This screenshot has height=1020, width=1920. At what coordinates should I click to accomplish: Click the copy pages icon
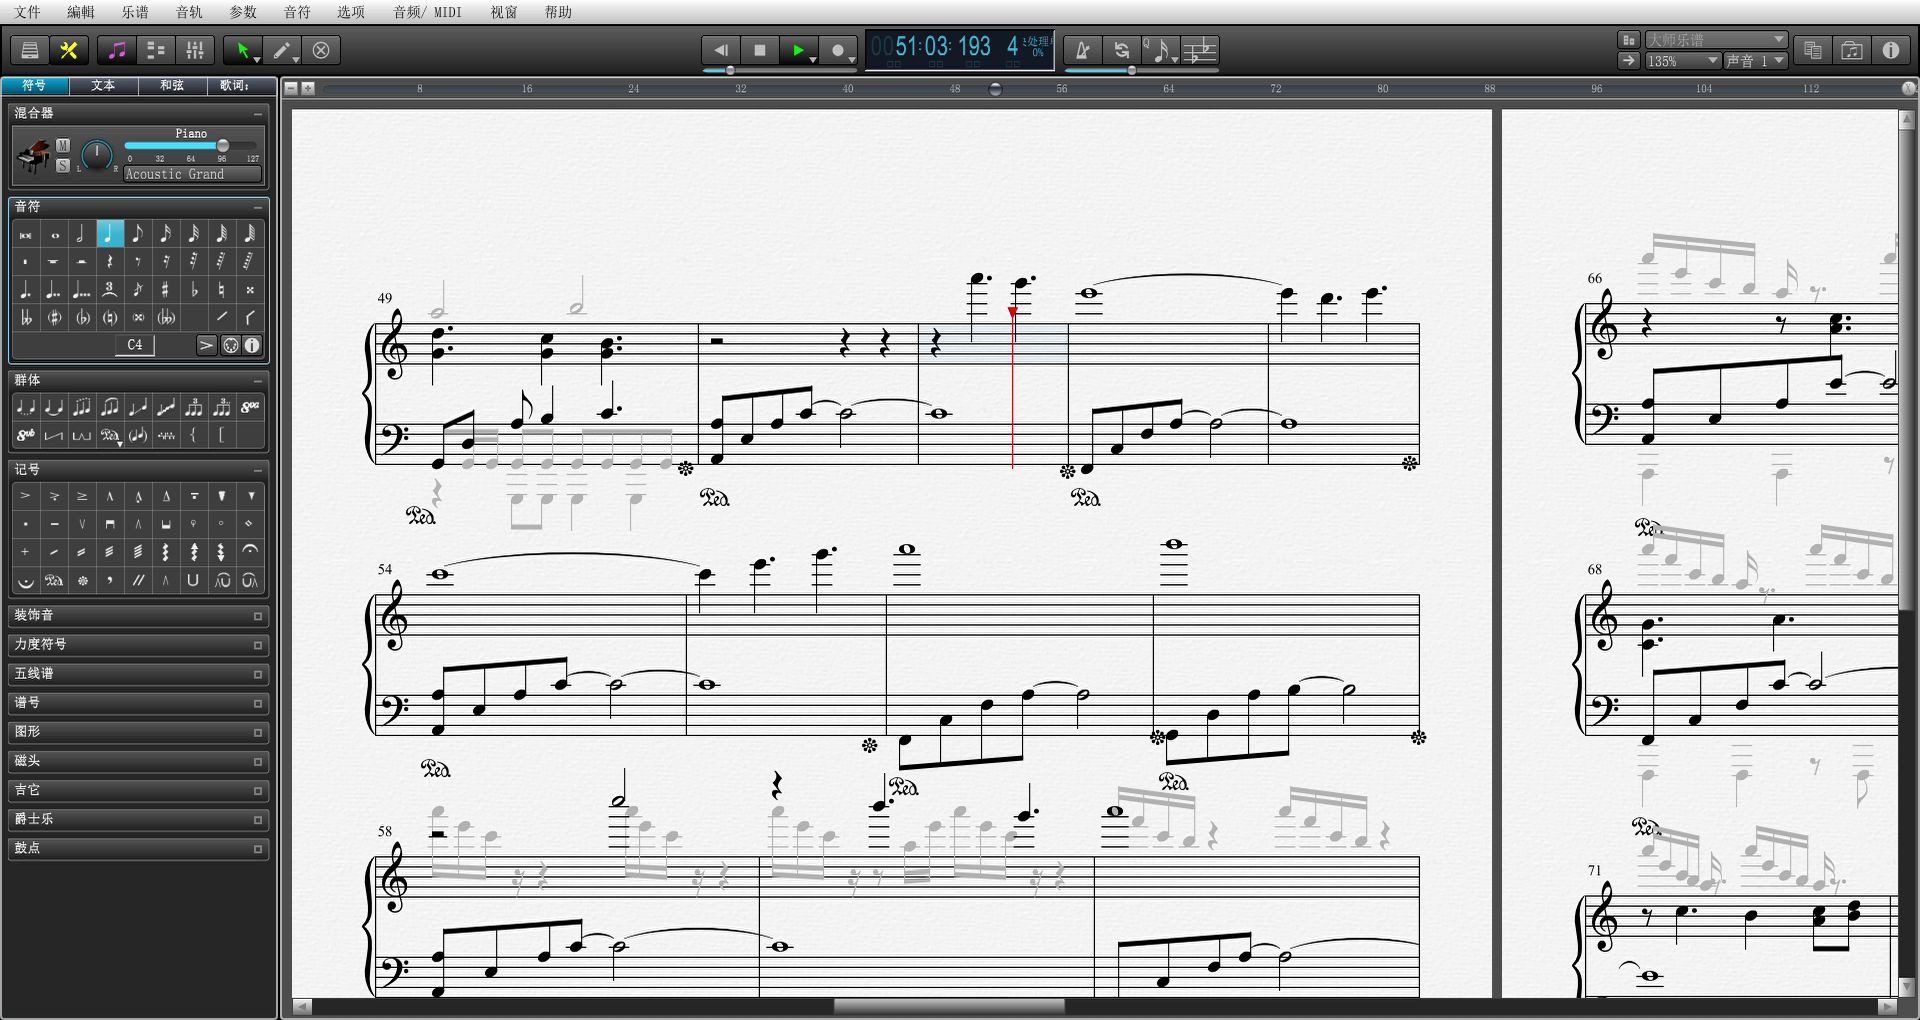coord(1812,50)
